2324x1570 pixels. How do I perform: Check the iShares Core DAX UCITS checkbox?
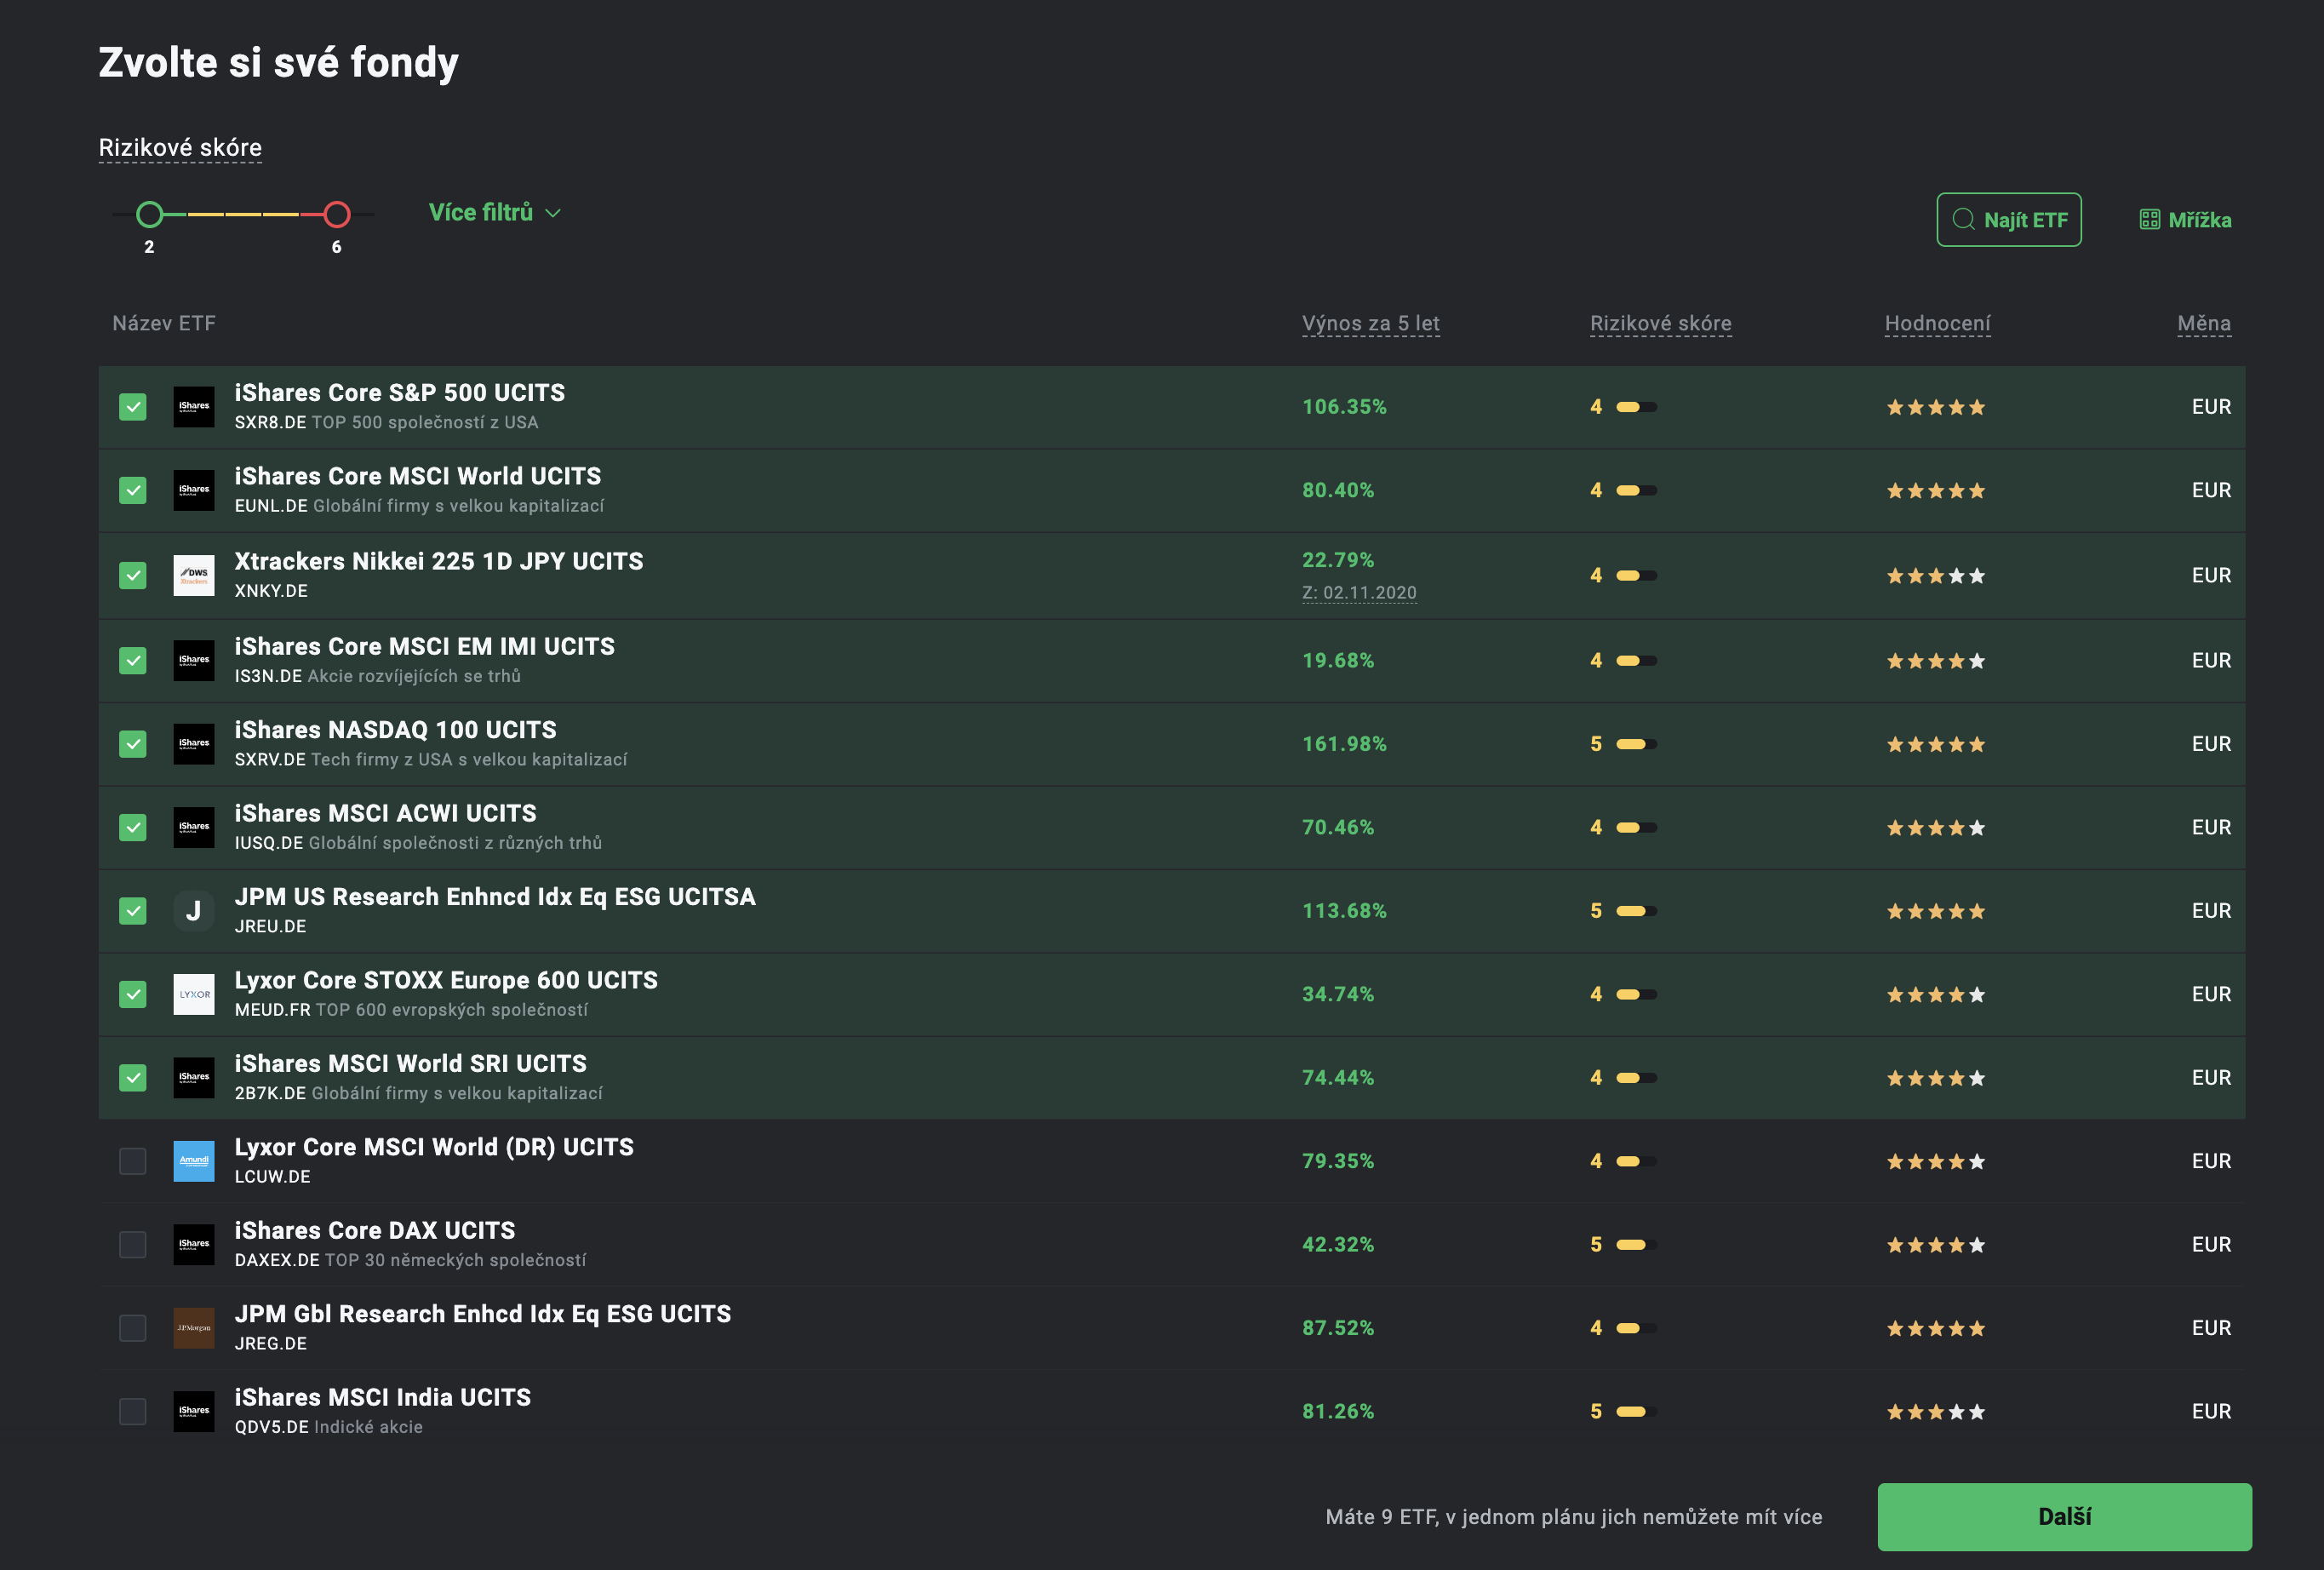pyautogui.click(x=133, y=1245)
